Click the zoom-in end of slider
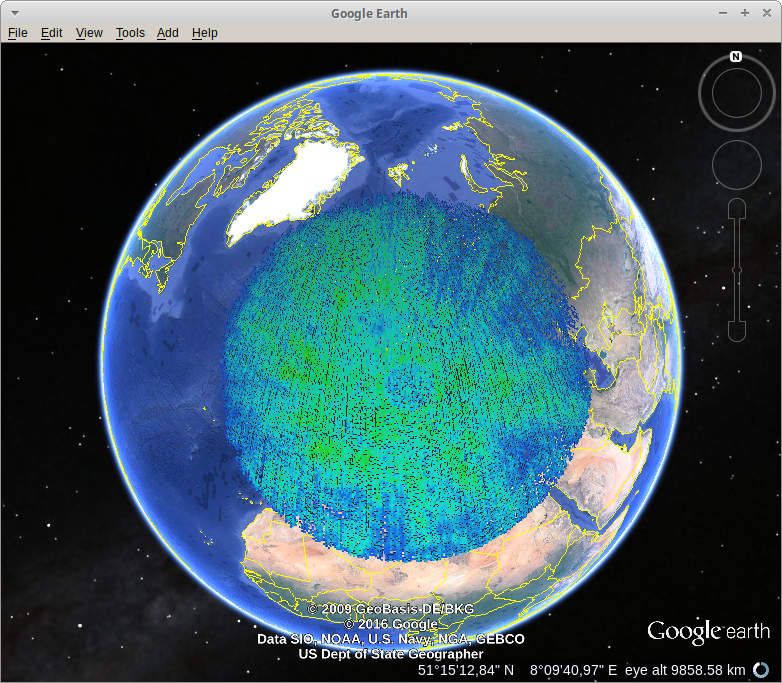The image size is (782, 683). (737, 209)
